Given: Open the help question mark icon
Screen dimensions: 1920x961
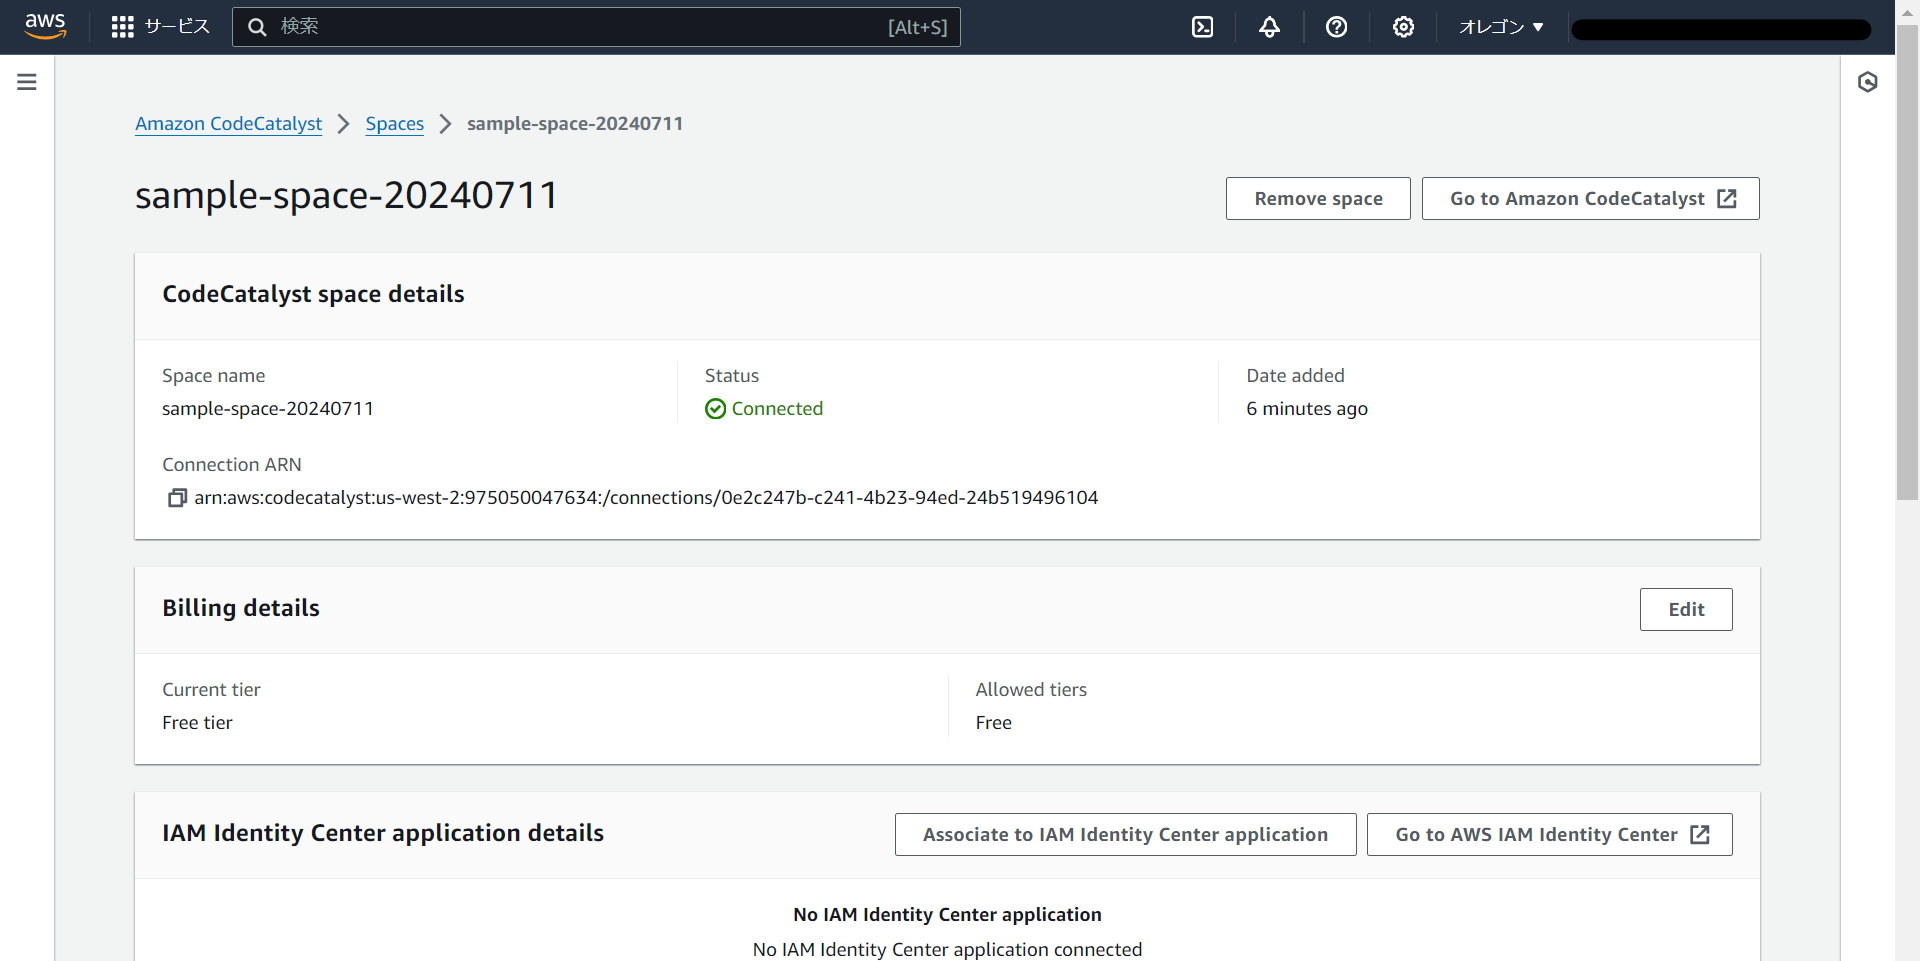Looking at the screenshot, I should click(x=1337, y=27).
